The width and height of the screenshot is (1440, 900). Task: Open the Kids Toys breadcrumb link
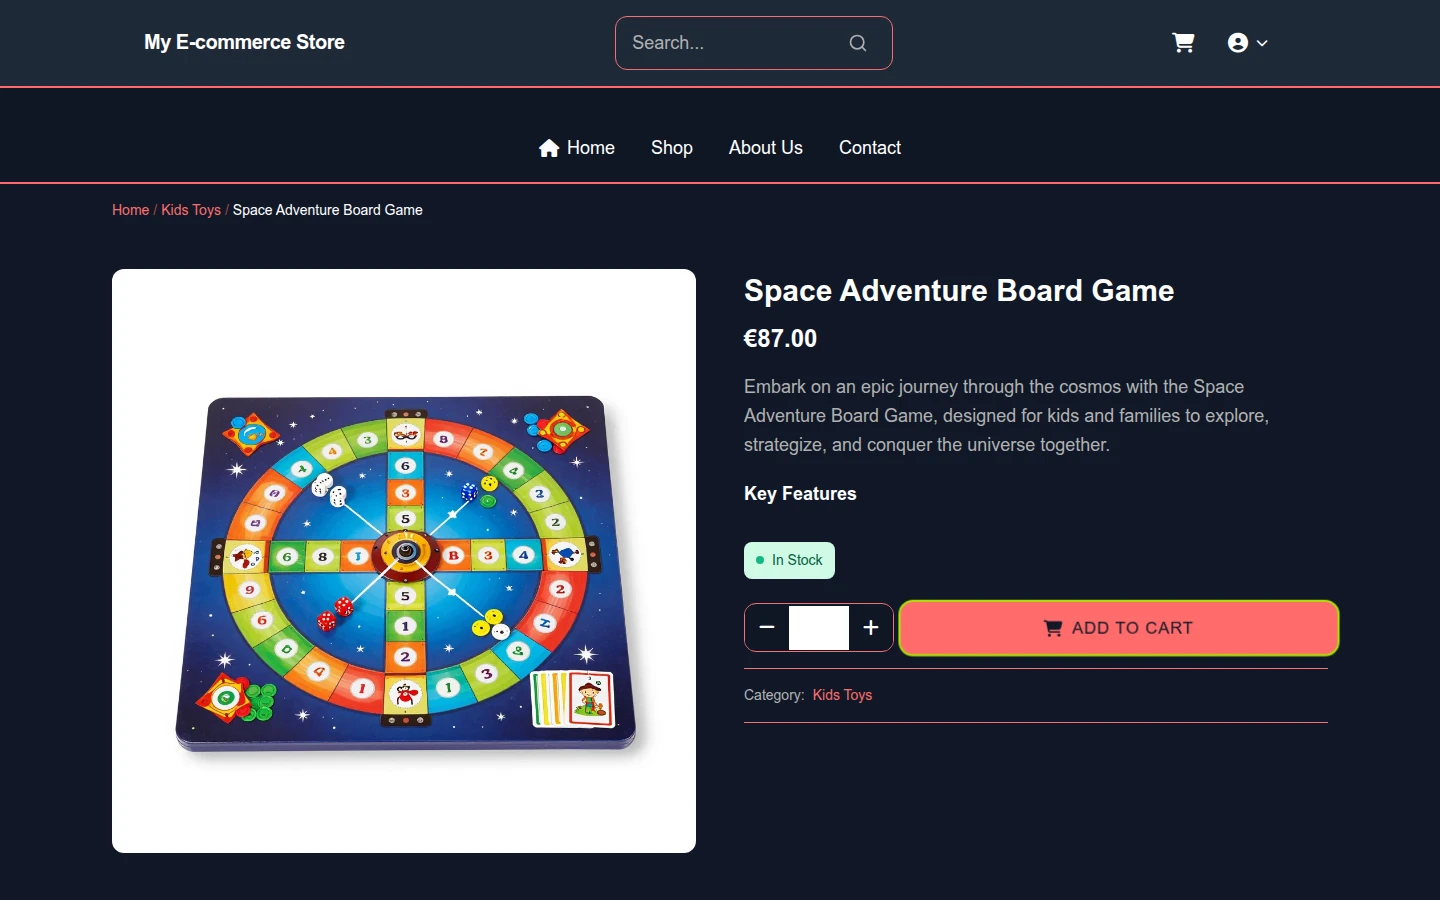coord(191,210)
